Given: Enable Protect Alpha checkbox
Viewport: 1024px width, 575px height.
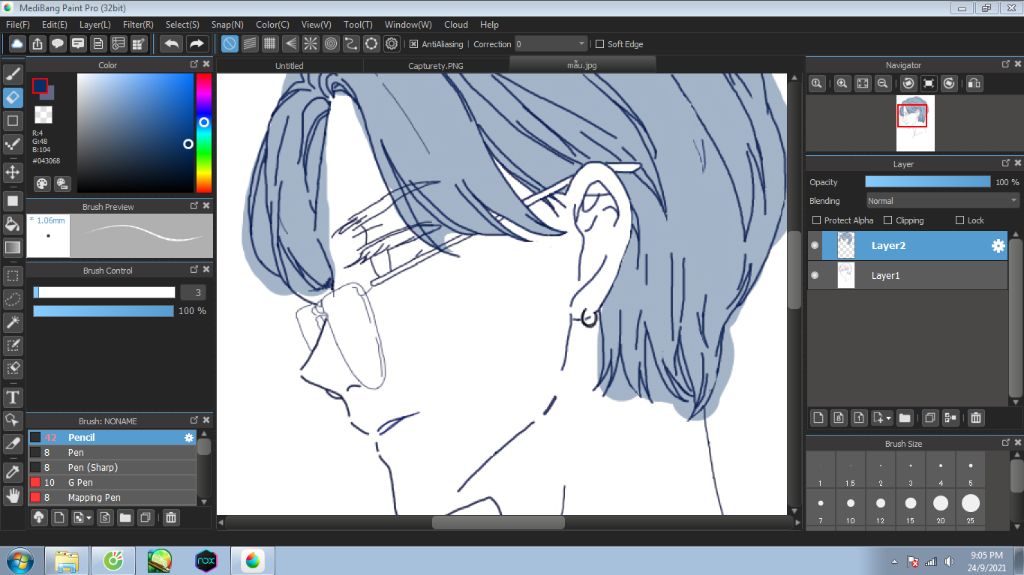Looking at the screenshot, I should pyautogui.click(x=816, y=220).
